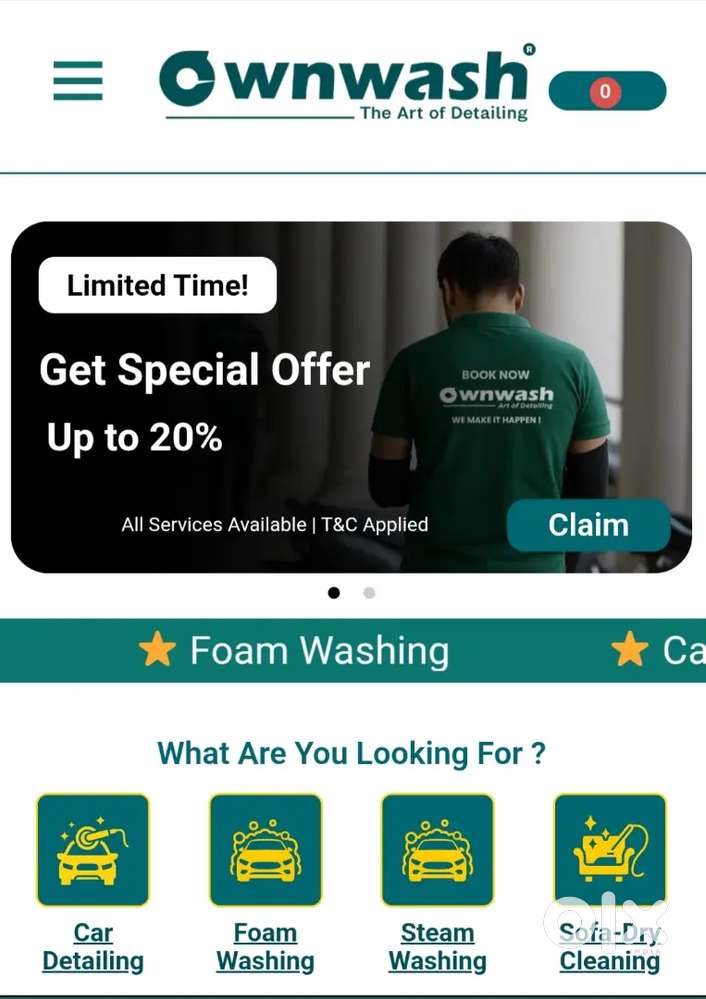Select the Car Detailing icon
The height and width of the screenshot is (999, 706).
tap(93, 849)
